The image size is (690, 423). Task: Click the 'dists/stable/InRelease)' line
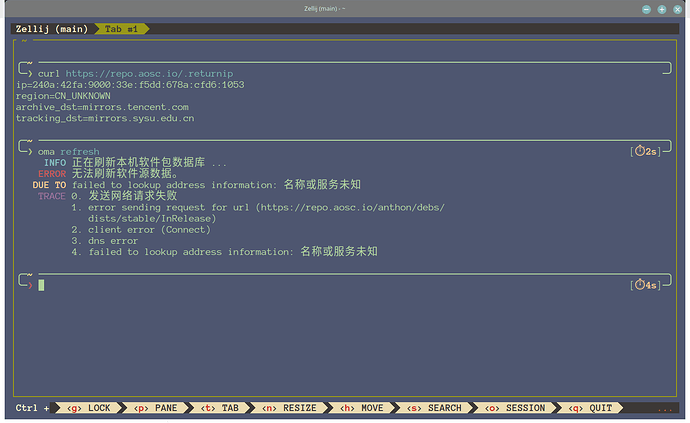tap(152, 218)
